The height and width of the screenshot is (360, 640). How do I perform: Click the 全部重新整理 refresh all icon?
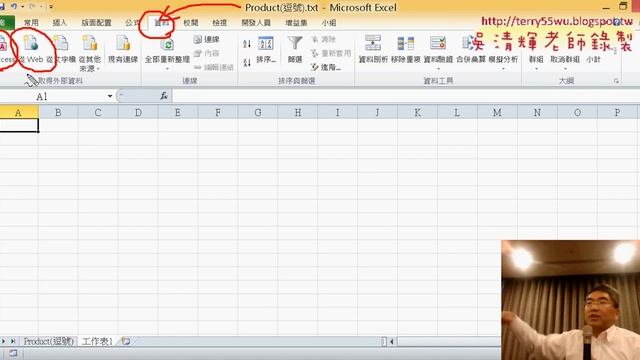(167, 44)
